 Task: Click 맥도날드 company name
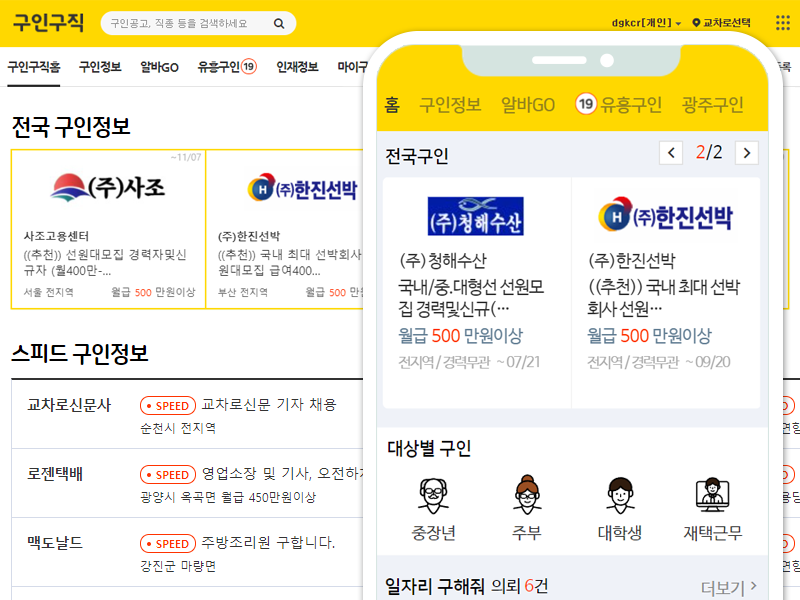[55, 543]
